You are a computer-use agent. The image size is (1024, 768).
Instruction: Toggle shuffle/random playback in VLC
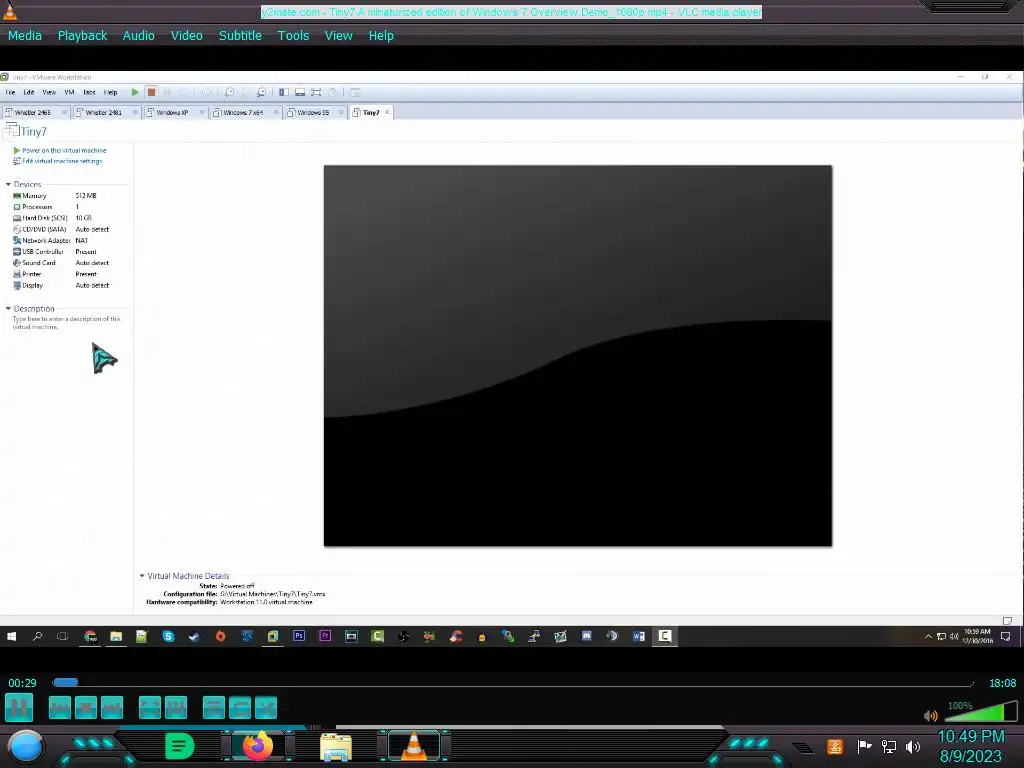tap(266, 707)
